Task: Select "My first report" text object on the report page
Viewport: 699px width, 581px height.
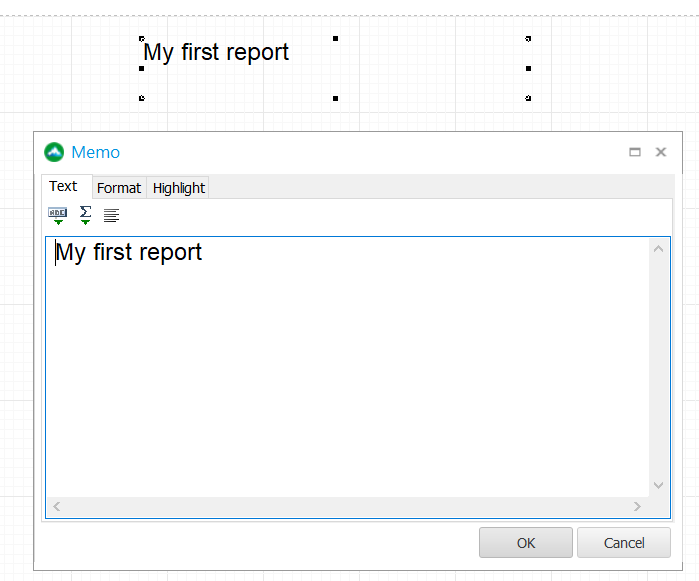Action: pyautogui.click(x=216, y=52)
